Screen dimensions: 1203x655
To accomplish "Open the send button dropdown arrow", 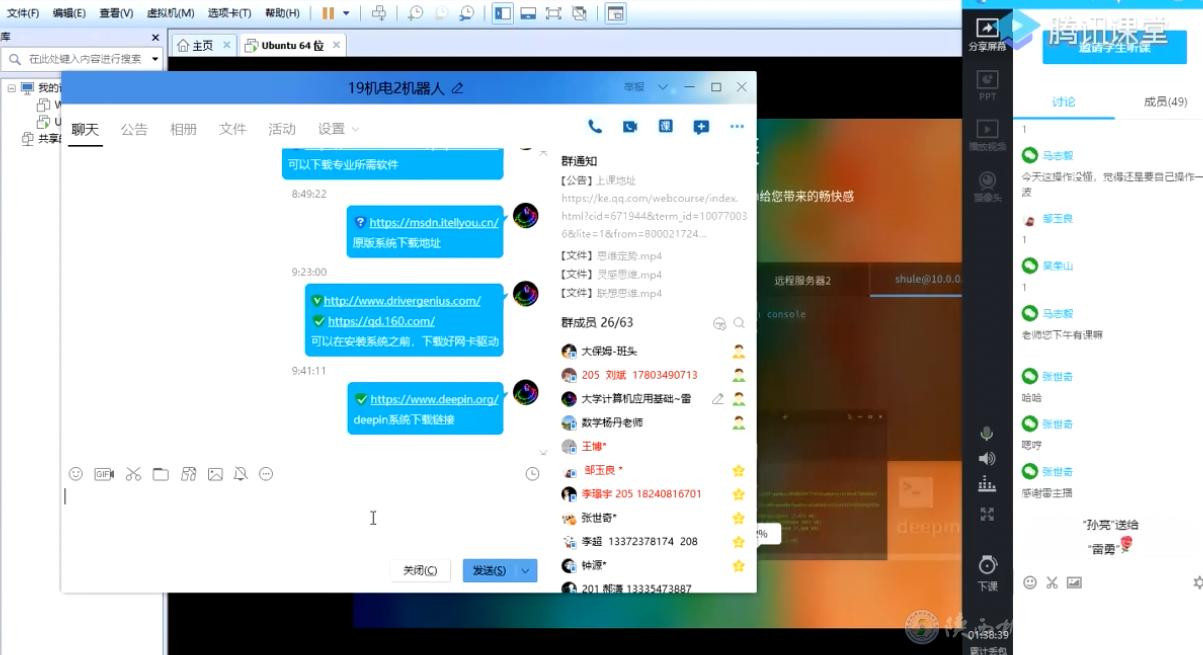I will [526, 570].
